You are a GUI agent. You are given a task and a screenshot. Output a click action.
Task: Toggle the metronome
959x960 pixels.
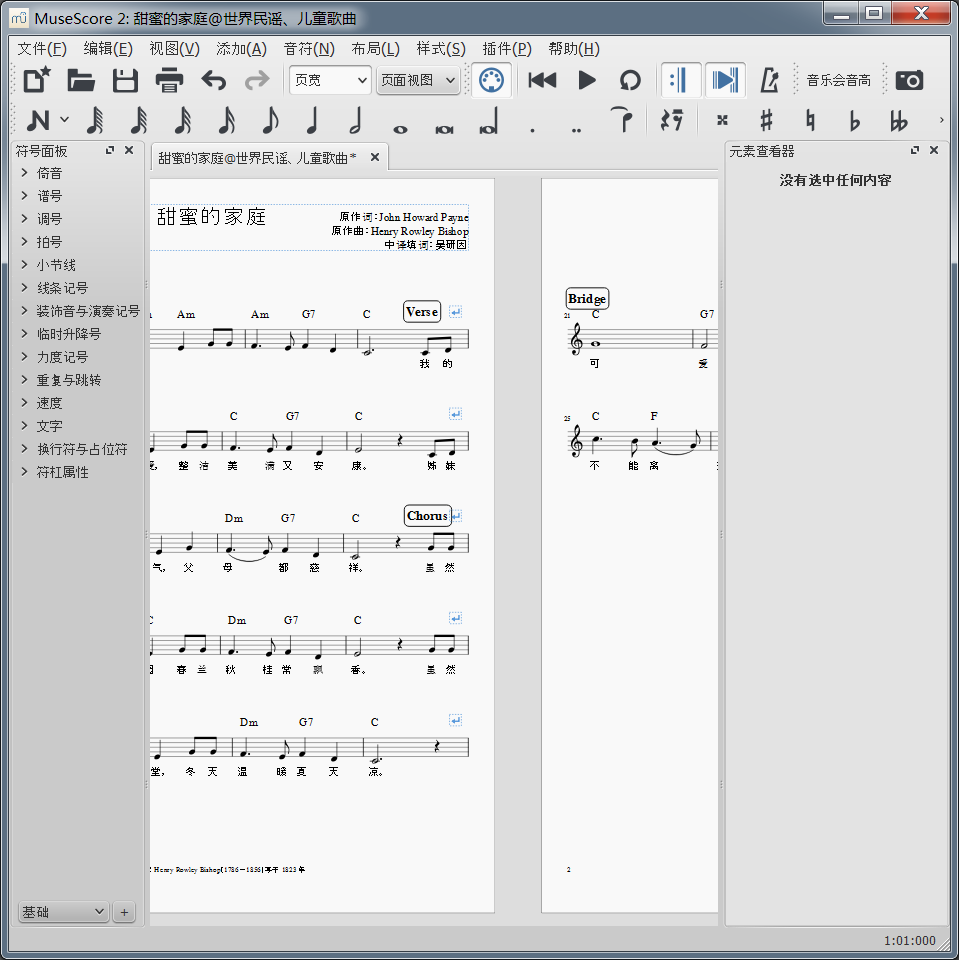[769, 81]
